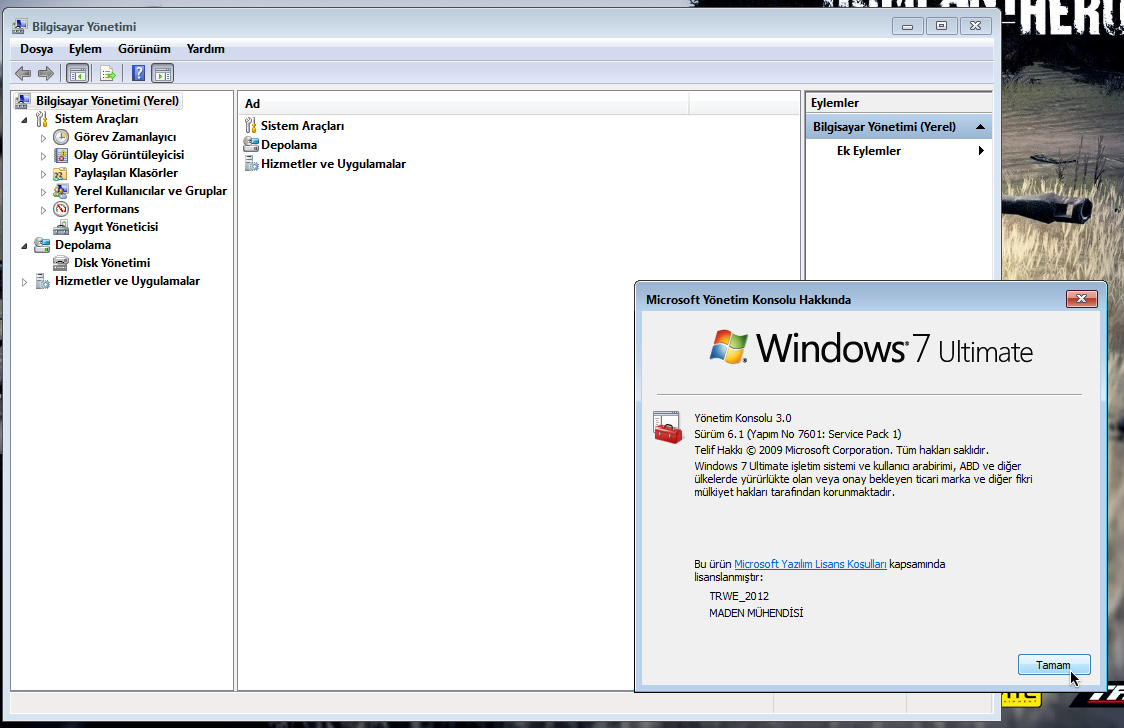Select Performans tree item

click(106, 209)
